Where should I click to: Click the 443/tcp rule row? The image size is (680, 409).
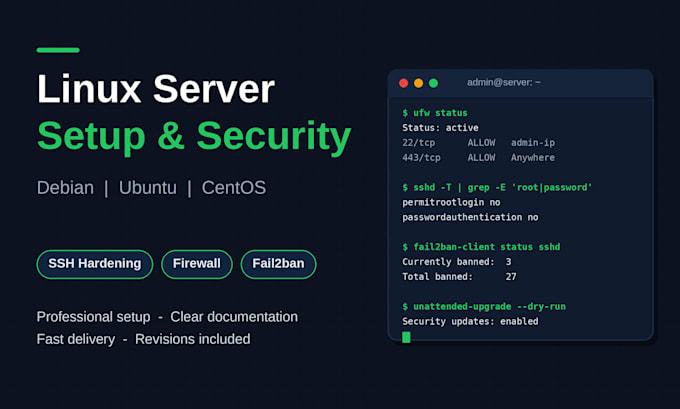click(478, 157)
